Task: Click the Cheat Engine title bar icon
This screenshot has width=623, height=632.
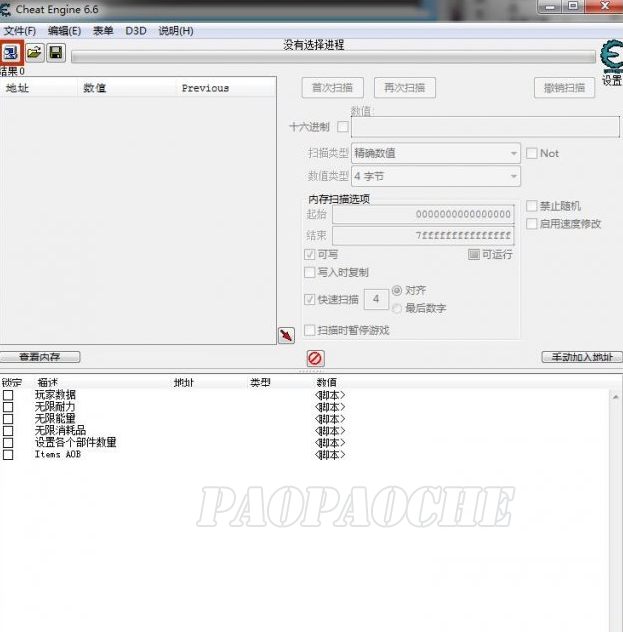Action: pyautogui.click(x=5, y=9)
